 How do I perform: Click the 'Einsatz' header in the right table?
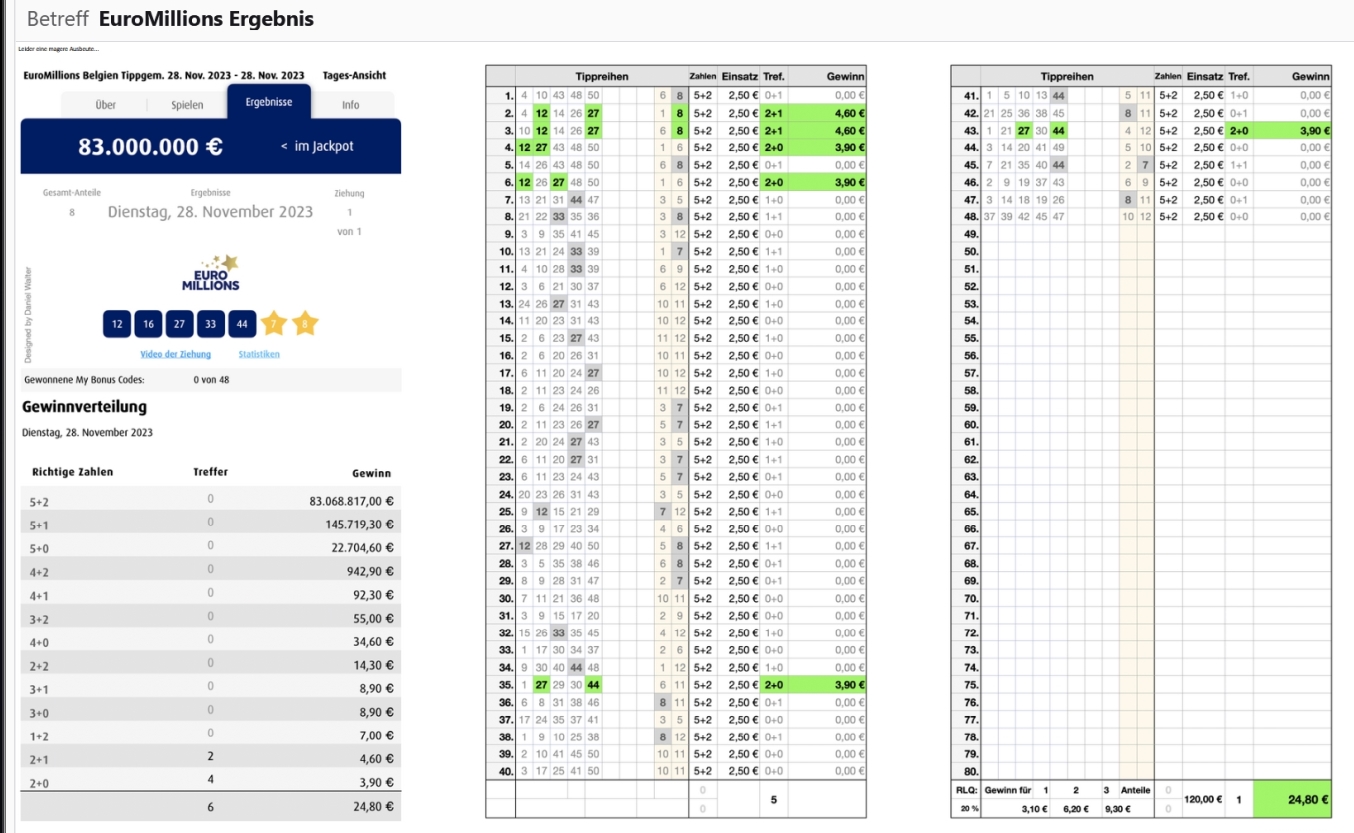click(1205, 76)
